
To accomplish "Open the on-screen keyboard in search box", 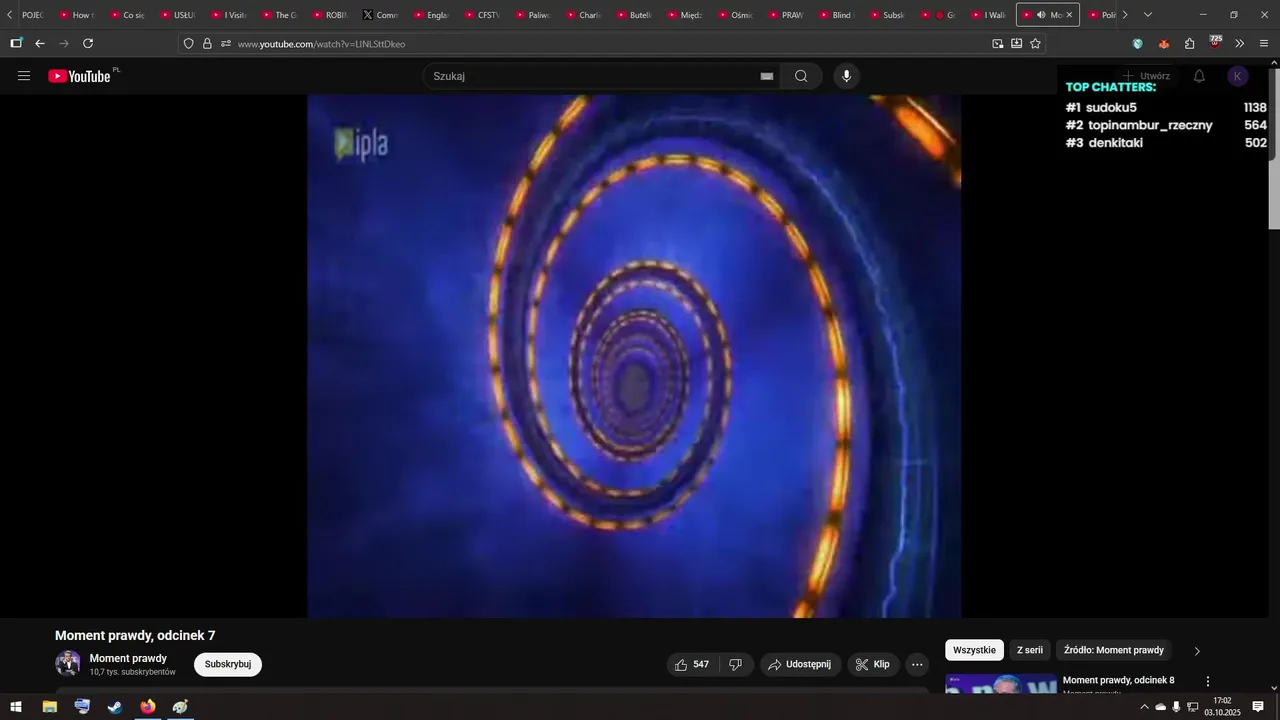I will [767, 76].
